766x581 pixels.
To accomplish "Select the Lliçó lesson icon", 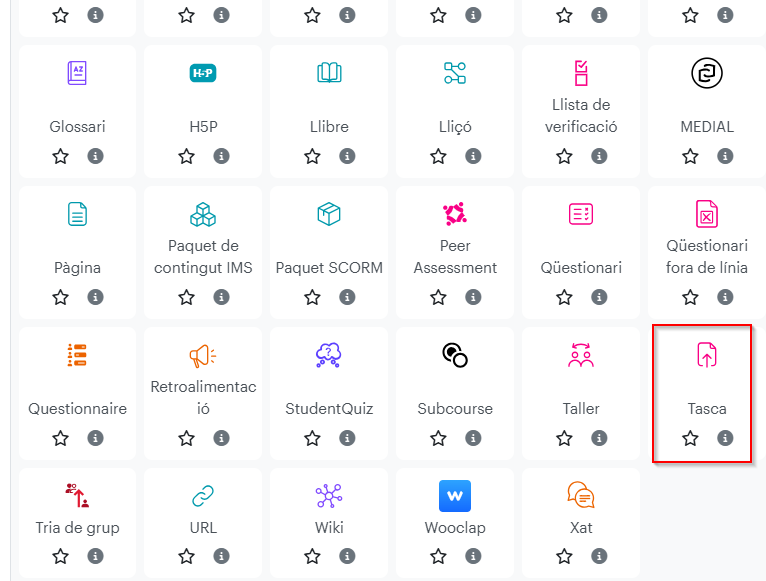I will (455, 73).
